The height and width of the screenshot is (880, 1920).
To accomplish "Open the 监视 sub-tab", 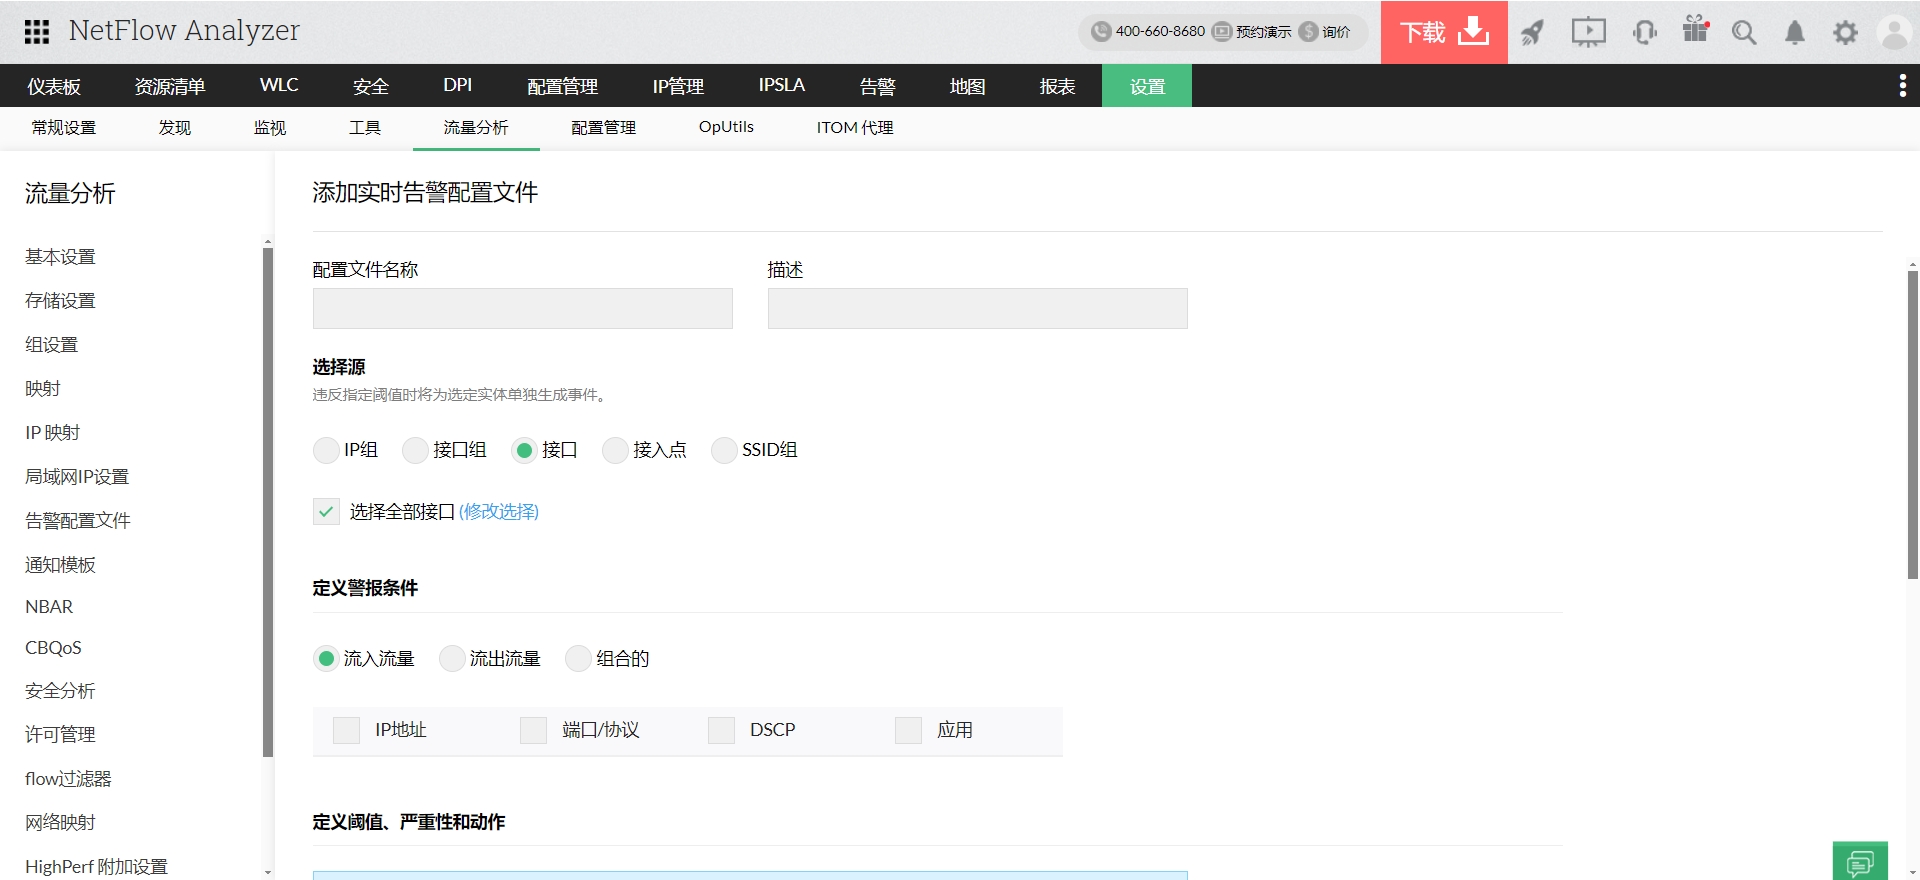I will point(270,128).
